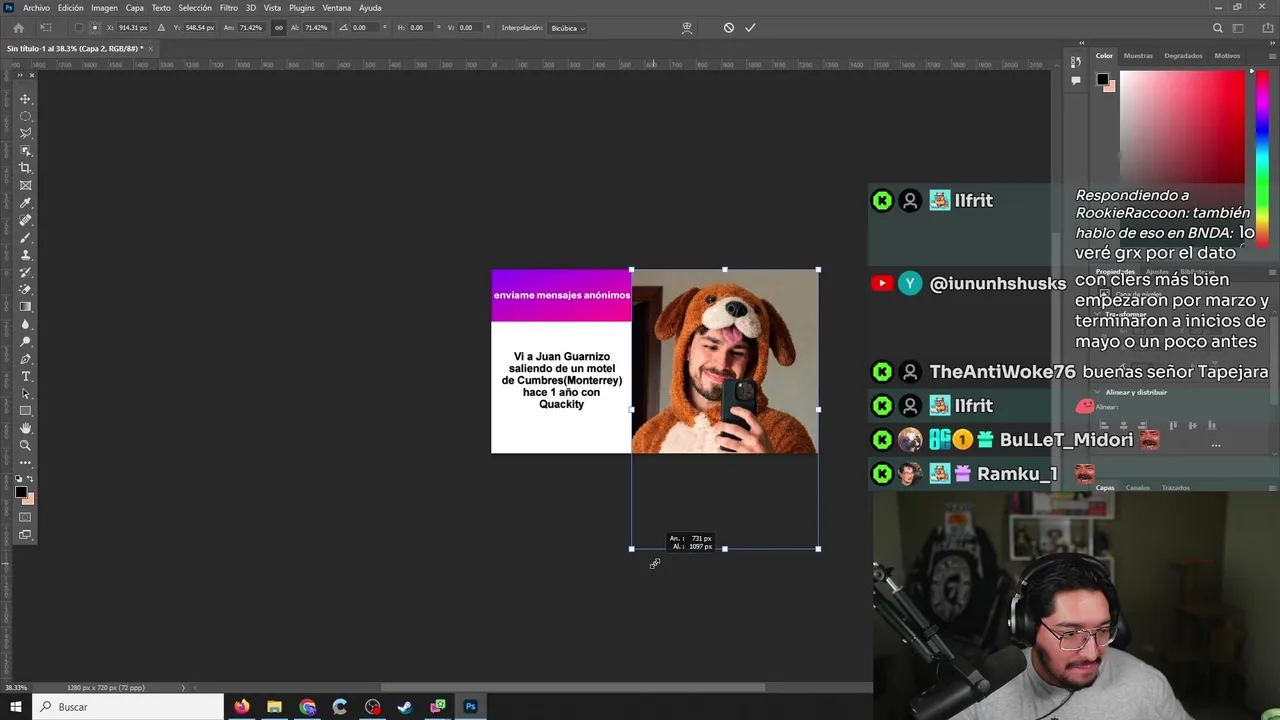Select the Crop tool
This screenshot has height=720, width=1280.
(x=26, y=168)
